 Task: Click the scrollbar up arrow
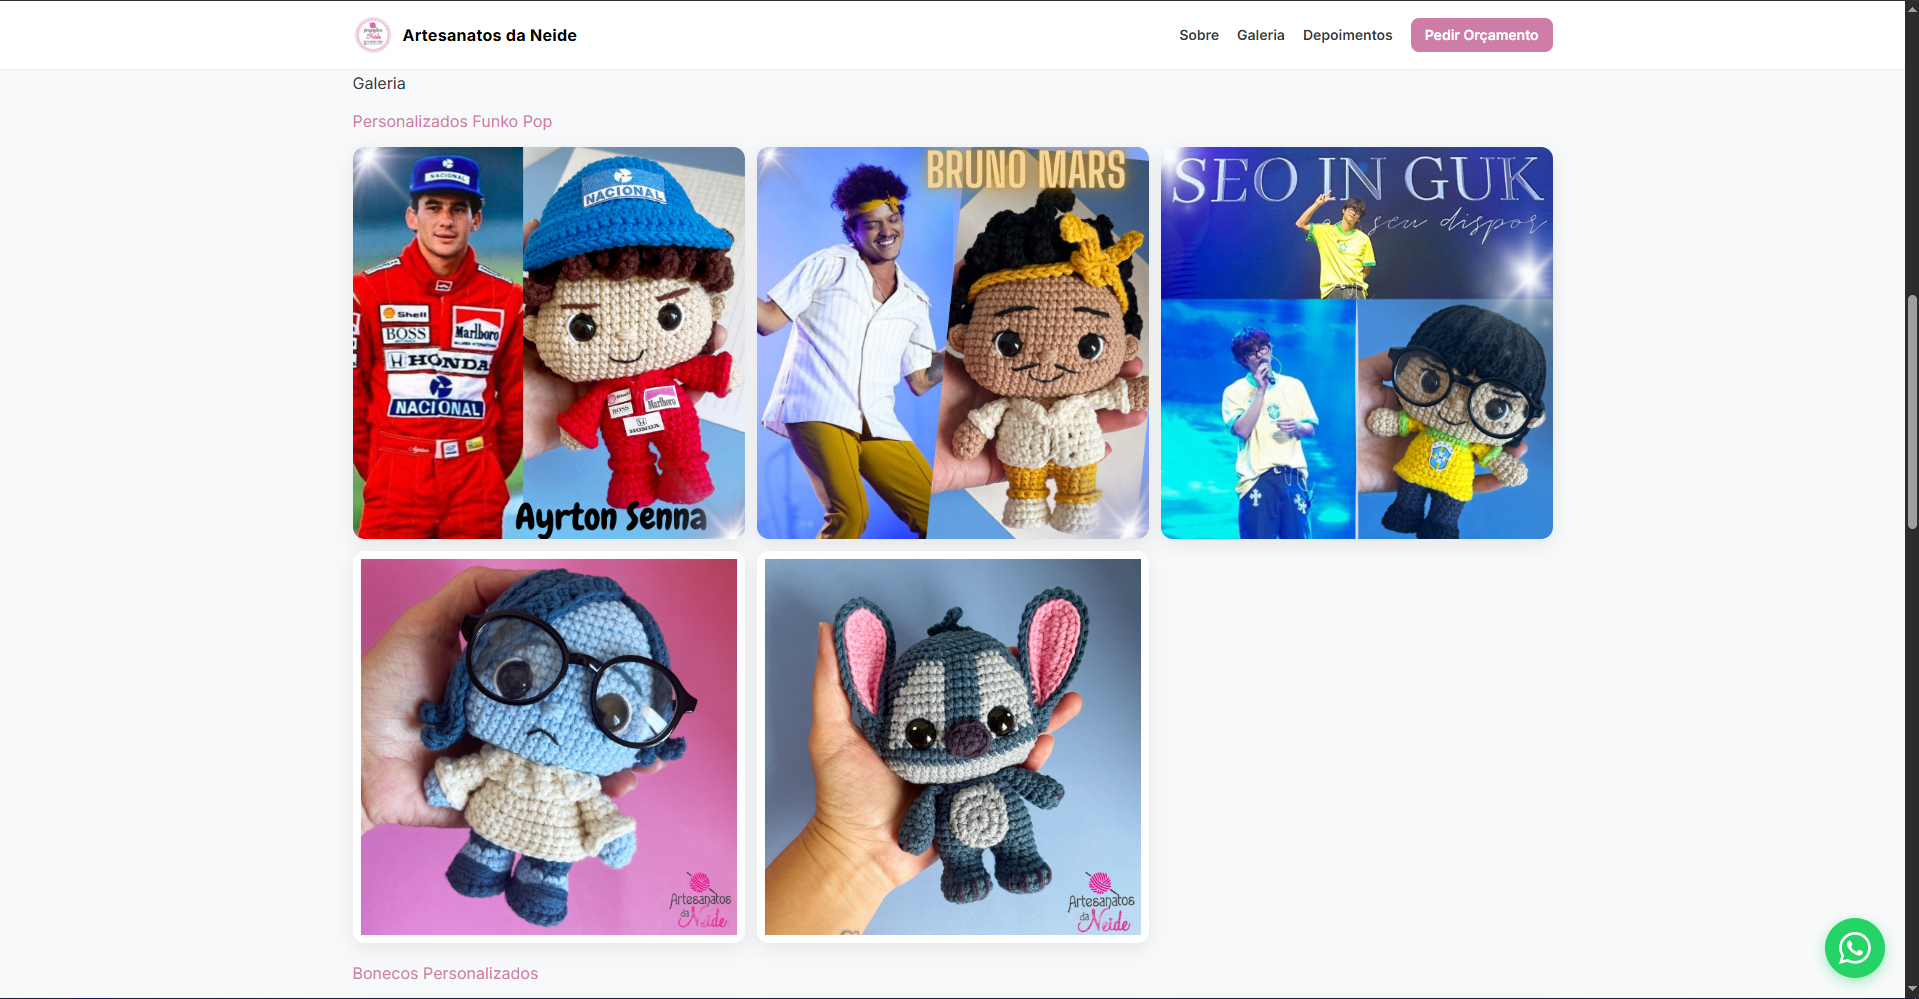1911,8
